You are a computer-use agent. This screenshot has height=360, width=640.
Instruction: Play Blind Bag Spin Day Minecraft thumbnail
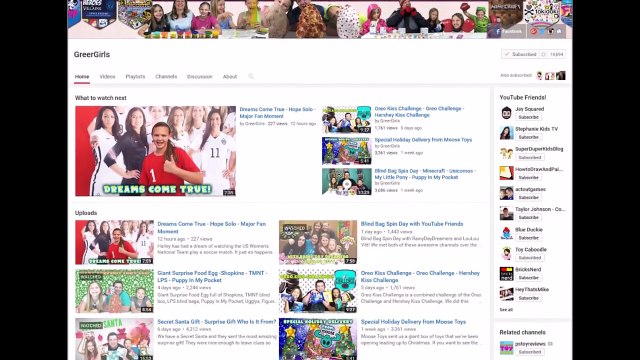pyautogui.click(x=347, y=182)
